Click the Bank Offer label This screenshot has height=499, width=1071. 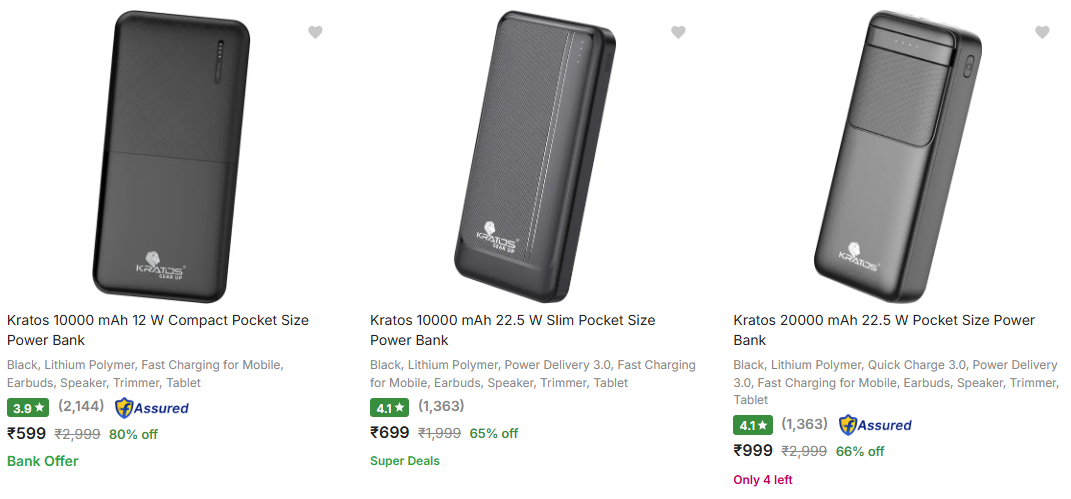pos(42,461)
